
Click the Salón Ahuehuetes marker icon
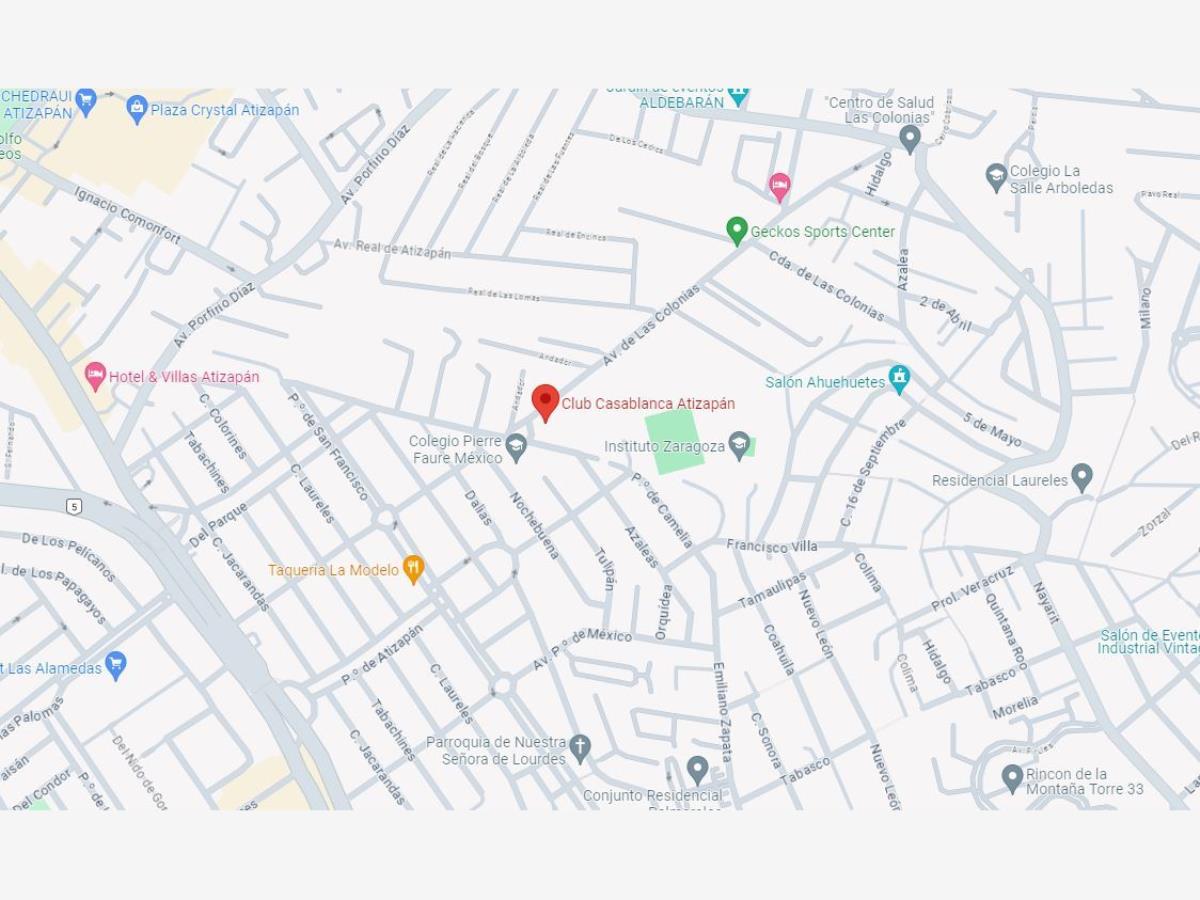tap(899, 380)
